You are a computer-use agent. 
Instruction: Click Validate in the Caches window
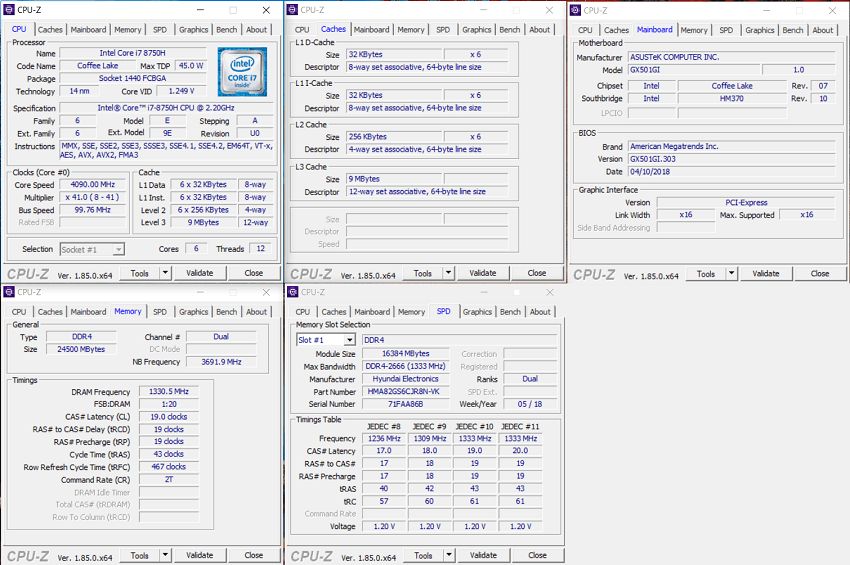(482, 273)
